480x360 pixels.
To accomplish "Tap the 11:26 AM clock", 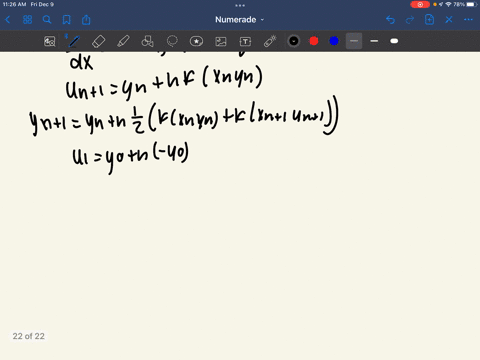I will point(14,5).
